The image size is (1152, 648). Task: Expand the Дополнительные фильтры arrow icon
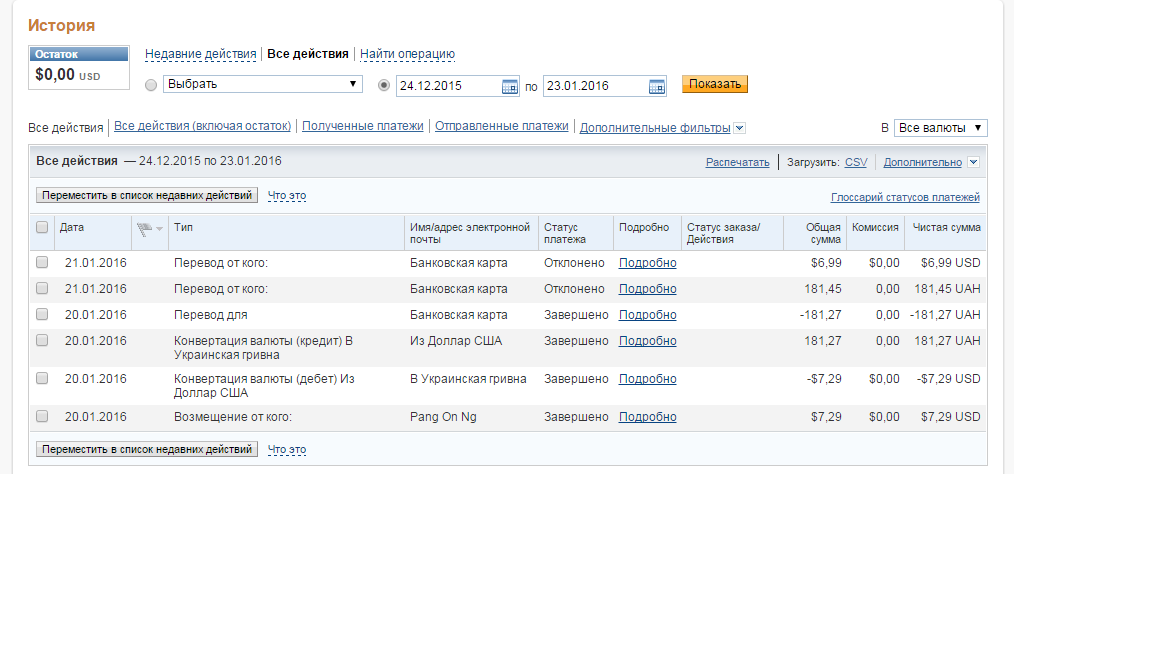click(x=739, y=128)
